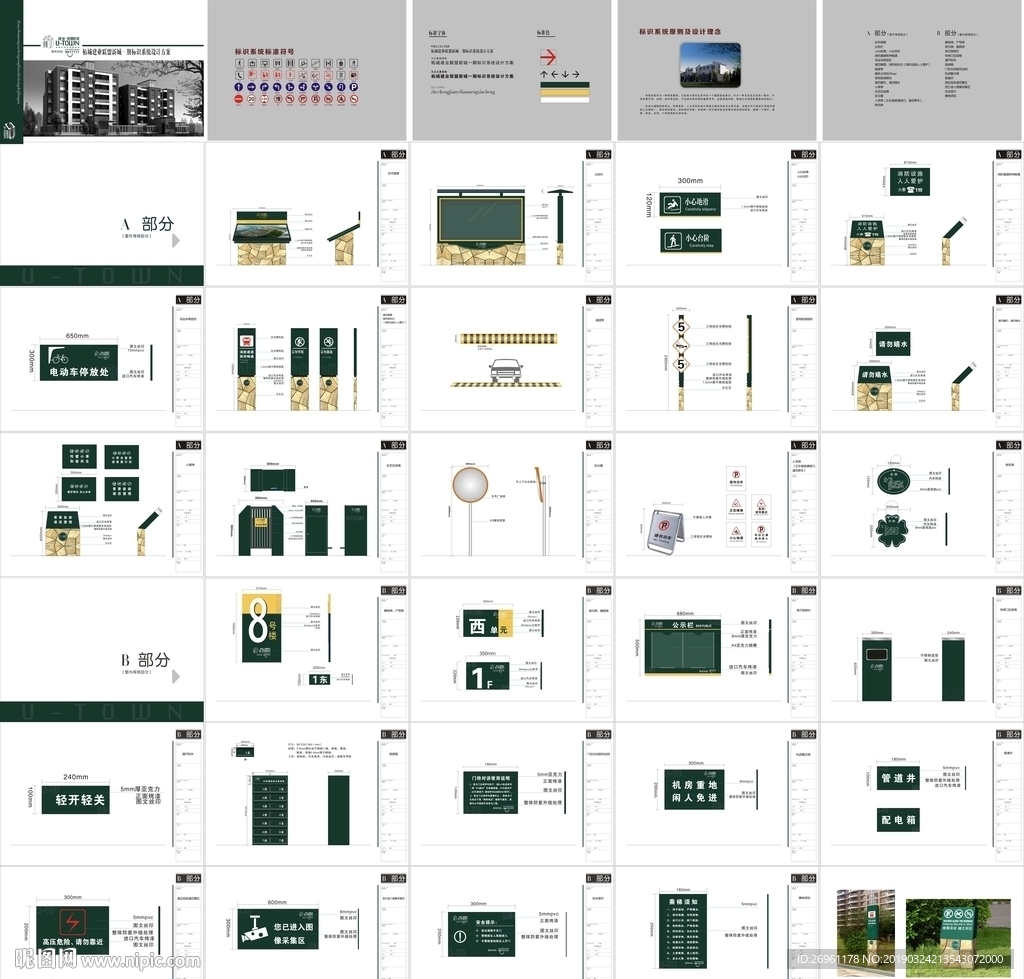Click the '请勿踏水' green sign

[893, 344]
